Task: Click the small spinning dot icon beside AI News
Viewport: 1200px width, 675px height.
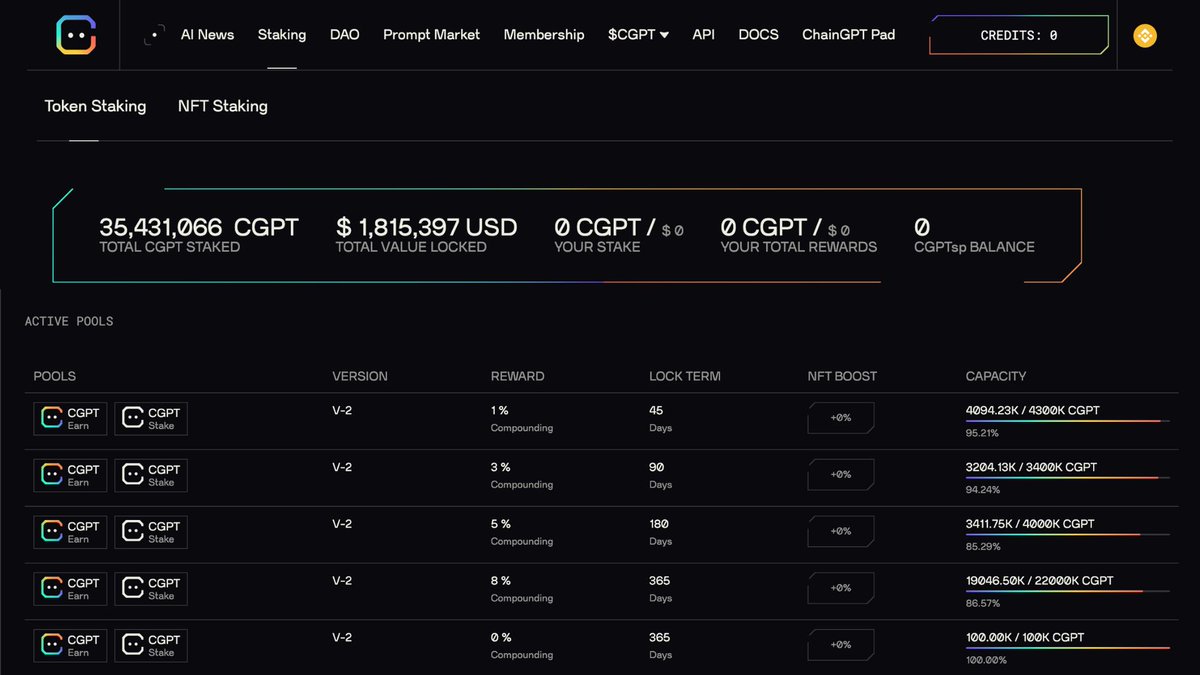Action: coord(154,35)
